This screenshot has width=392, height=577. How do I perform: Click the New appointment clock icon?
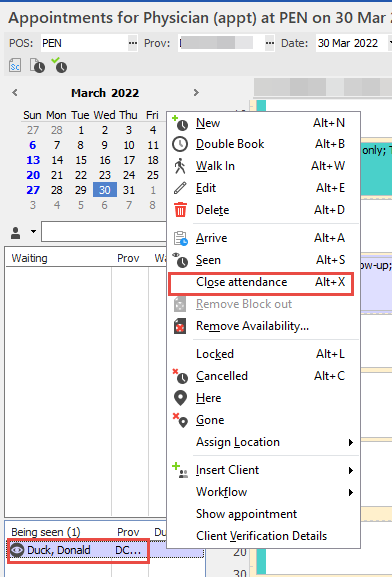tap(180, 123)
